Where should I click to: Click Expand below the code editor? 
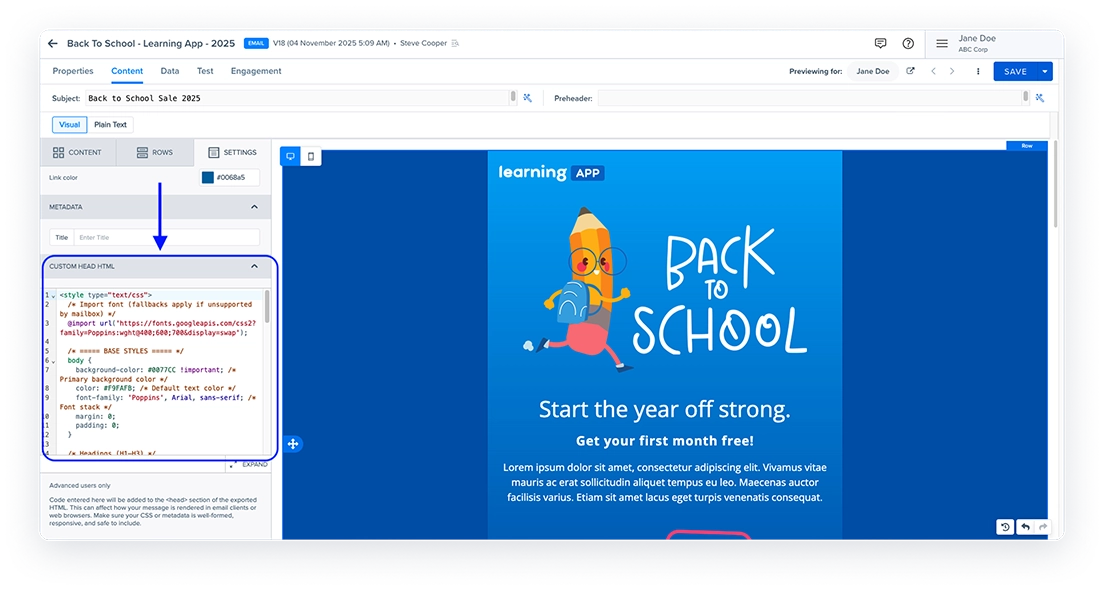(x=254, y=465)
